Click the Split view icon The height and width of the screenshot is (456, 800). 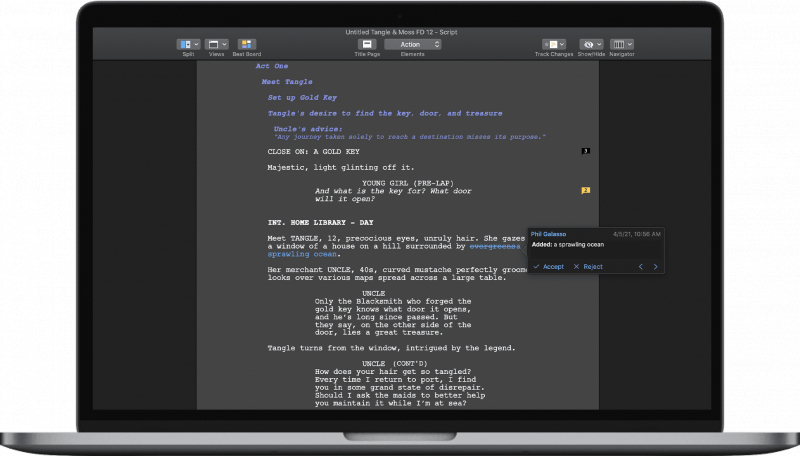tap(184, 45)
